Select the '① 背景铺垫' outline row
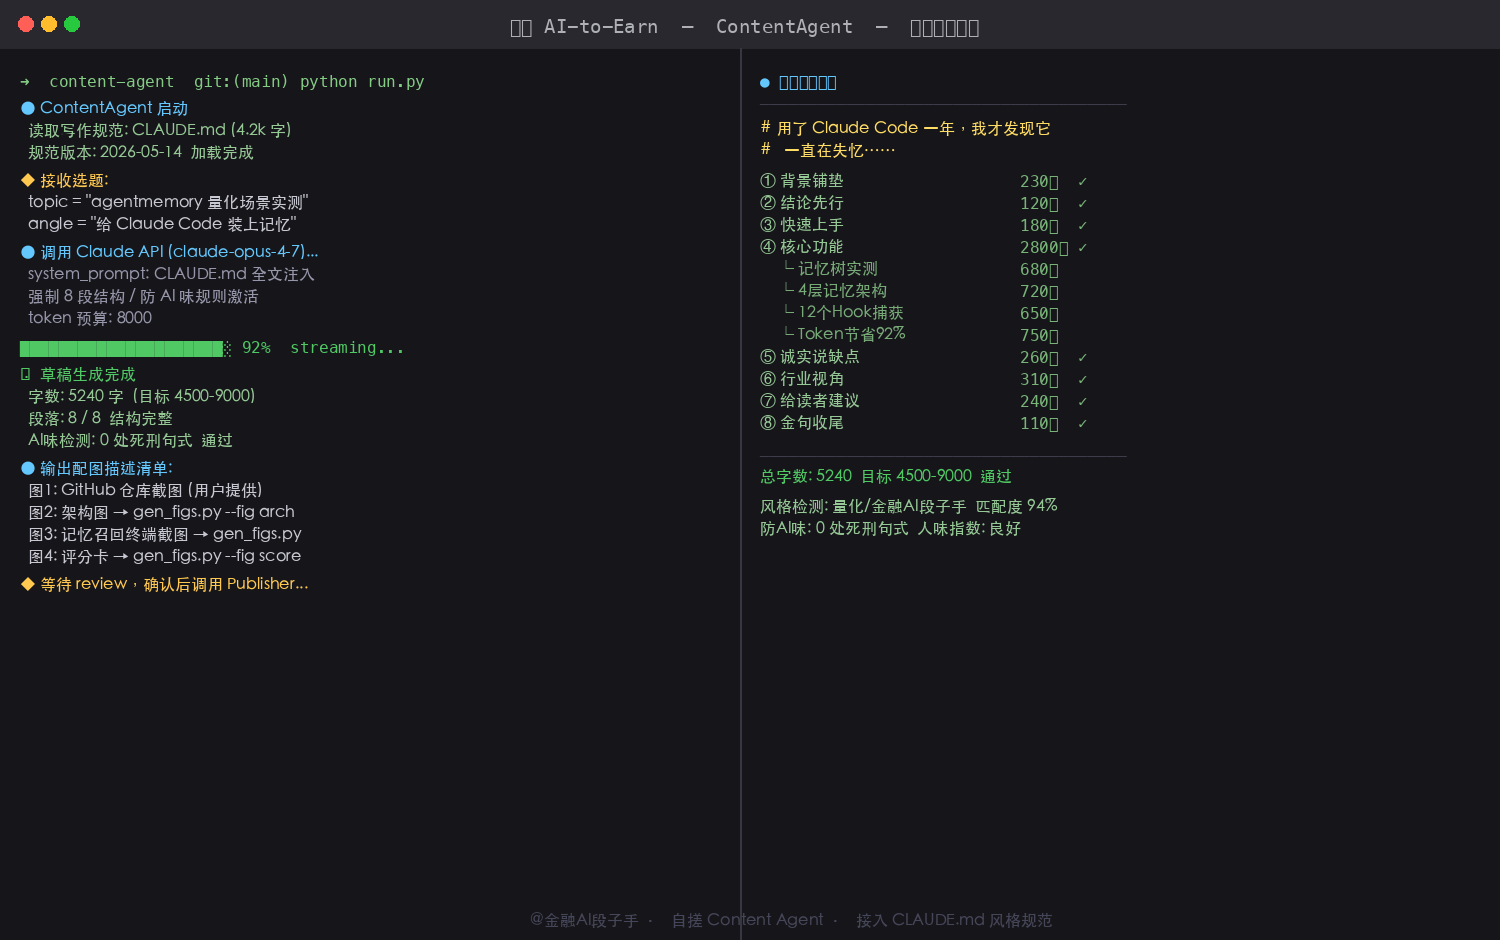Viewport: 1500px width, 940px height. (x=924, y=181)
